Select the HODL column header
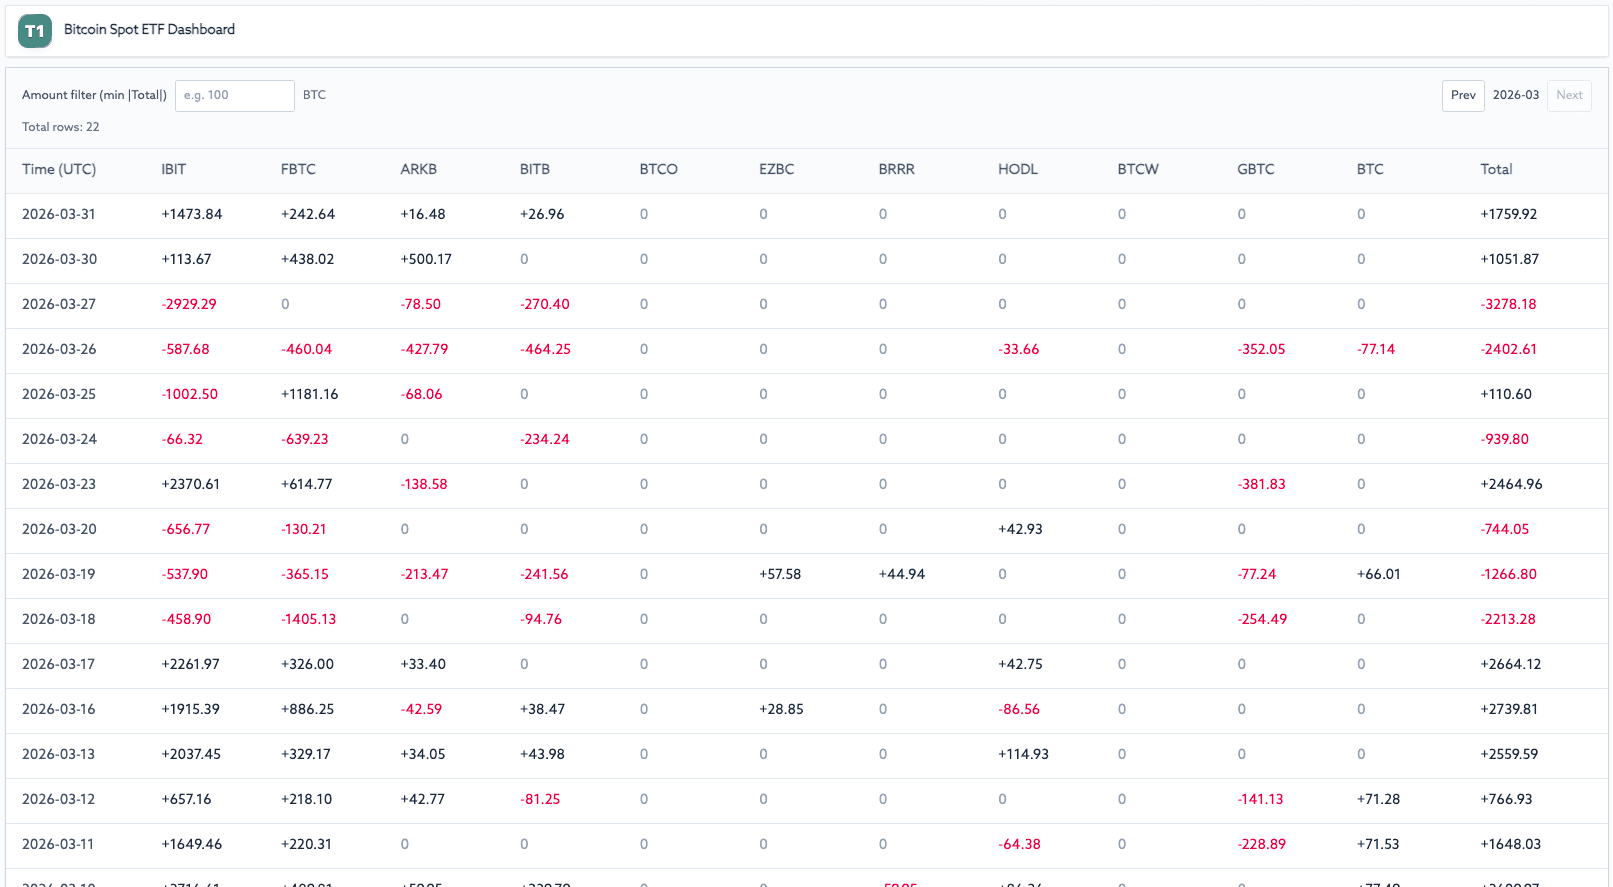Viewport: 1613px width, 887px height. point(1017,170)
